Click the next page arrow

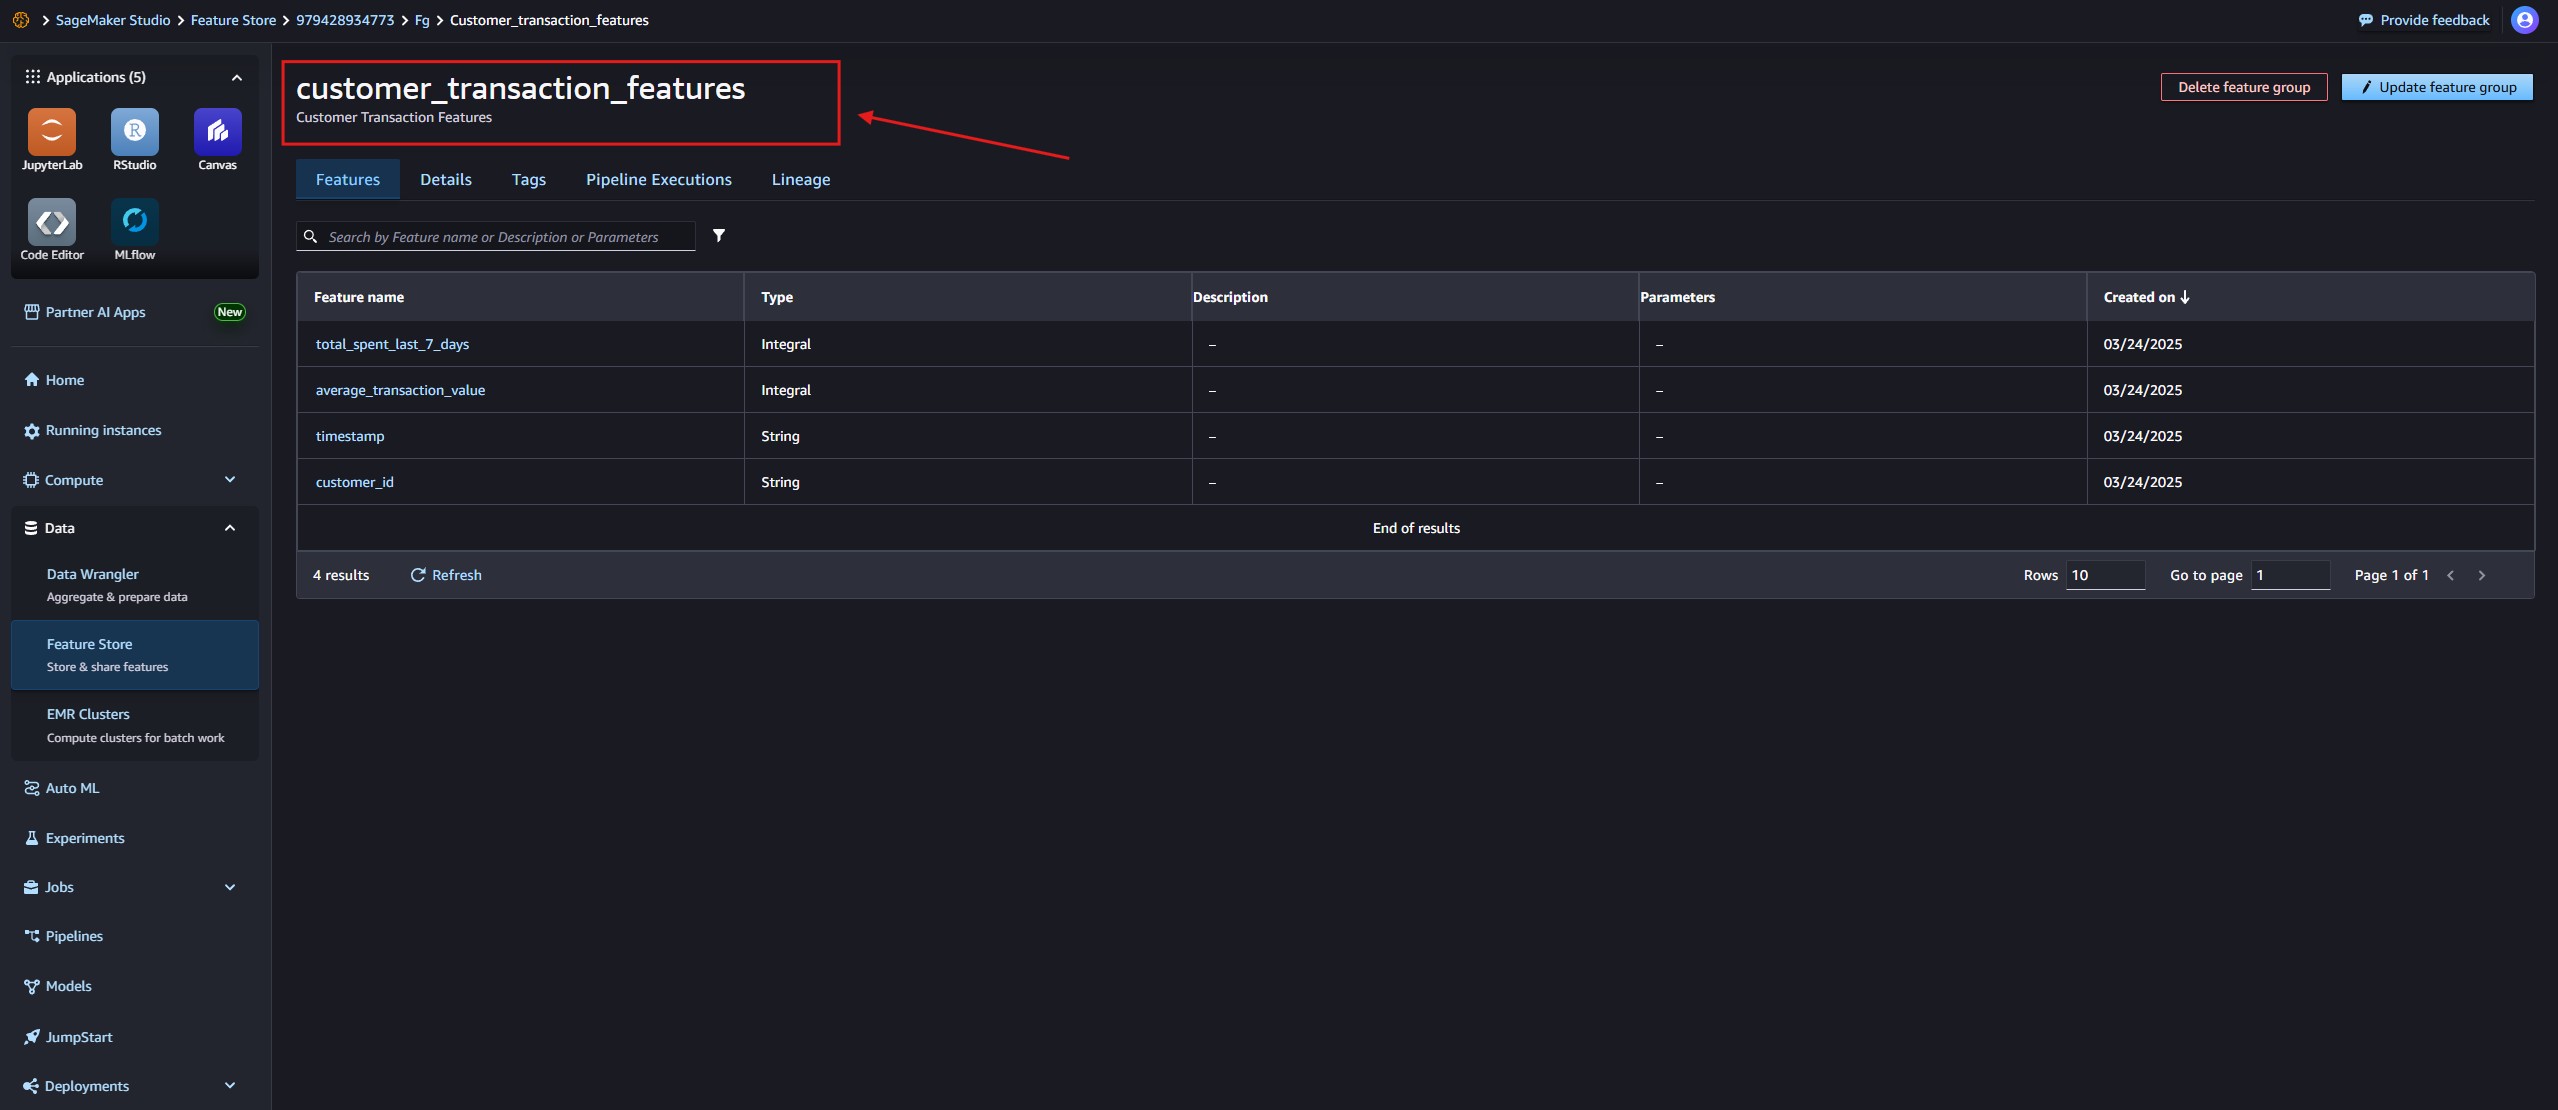coord(2481,575)
